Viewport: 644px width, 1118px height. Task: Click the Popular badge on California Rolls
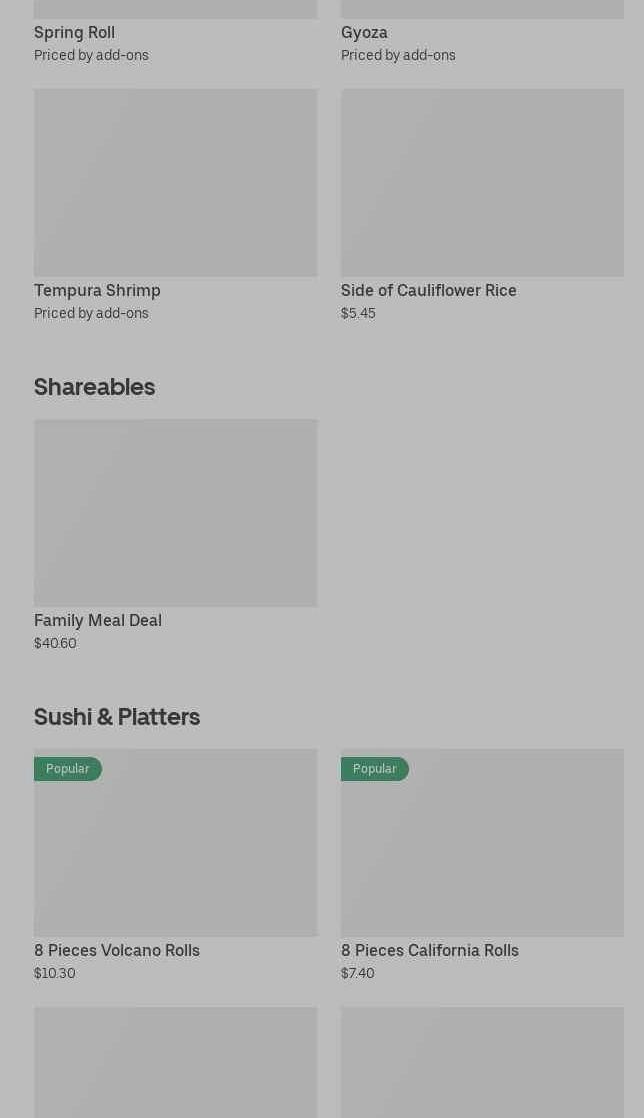pyautogui.click(x=375, y=769)
